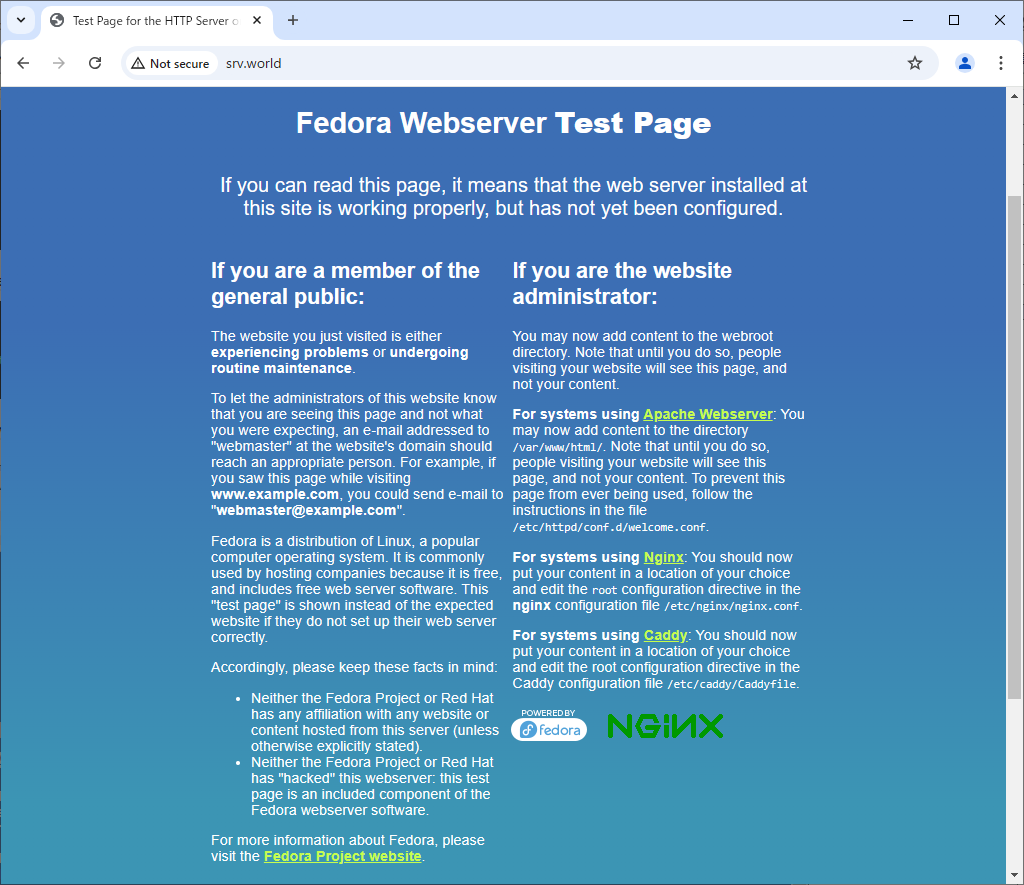The width and height of the screenshot is (1024, 885).
Task: Maximize the Chrome browser window
Action: 954,20
